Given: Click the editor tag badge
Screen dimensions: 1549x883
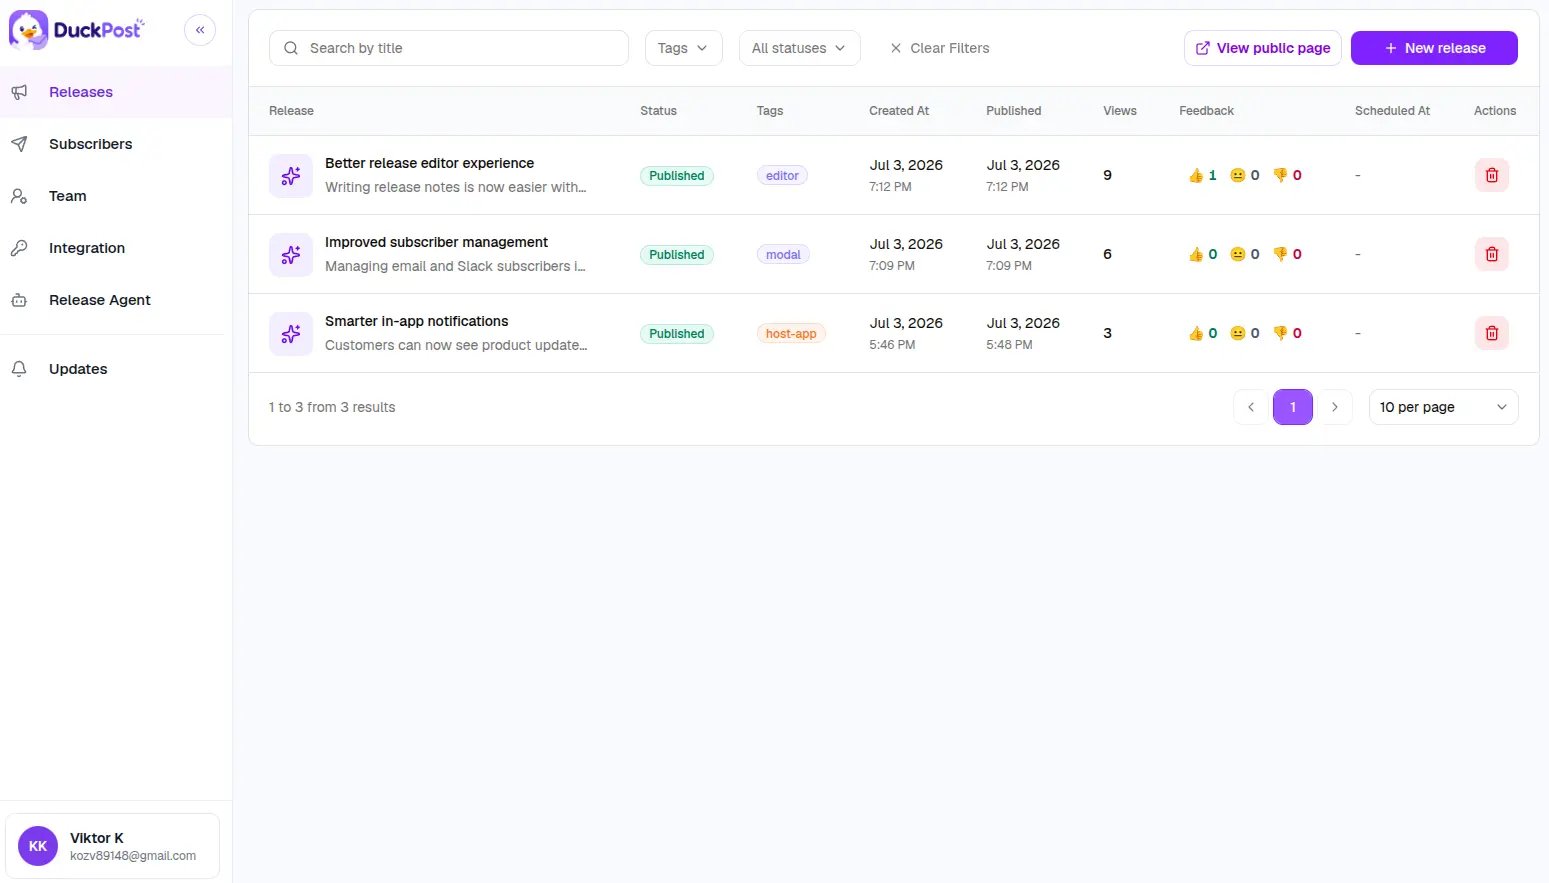Looking at the screenshot, I should pyautogui.click(x=782, y=175).
